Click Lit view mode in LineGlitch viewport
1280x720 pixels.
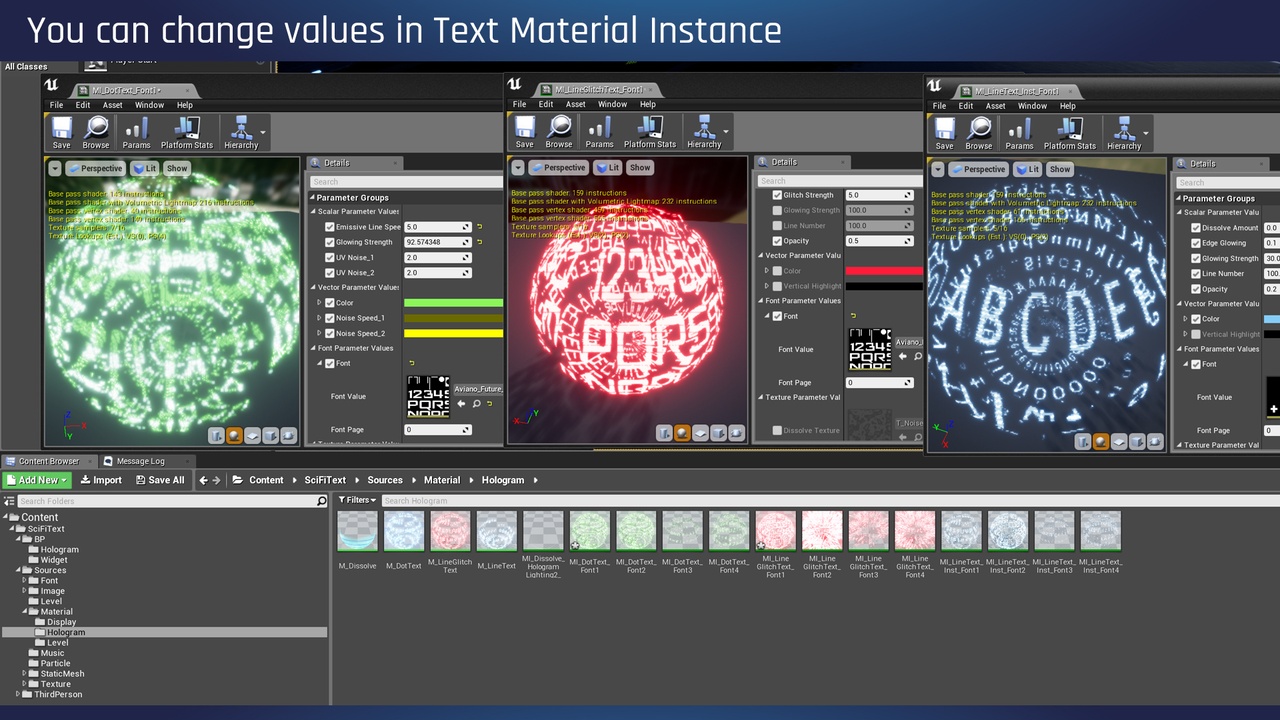tap(608, 167)
